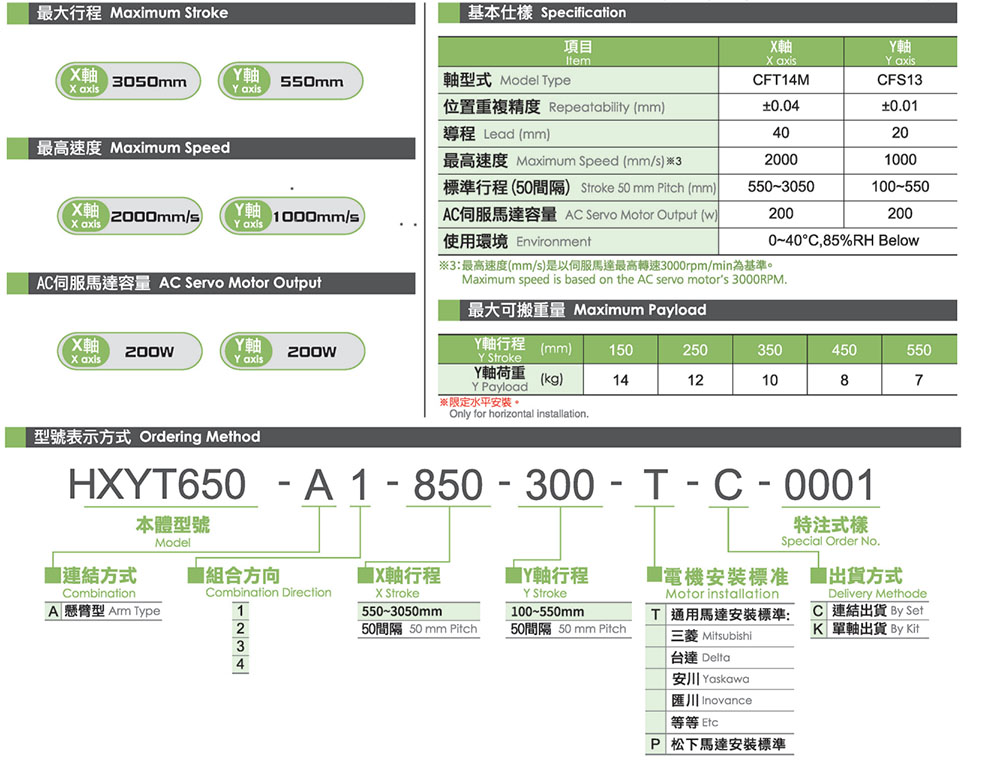Screen dimensions: 1000x767
Task: Click the Model Type row label
Action: (x=578, y=80)
